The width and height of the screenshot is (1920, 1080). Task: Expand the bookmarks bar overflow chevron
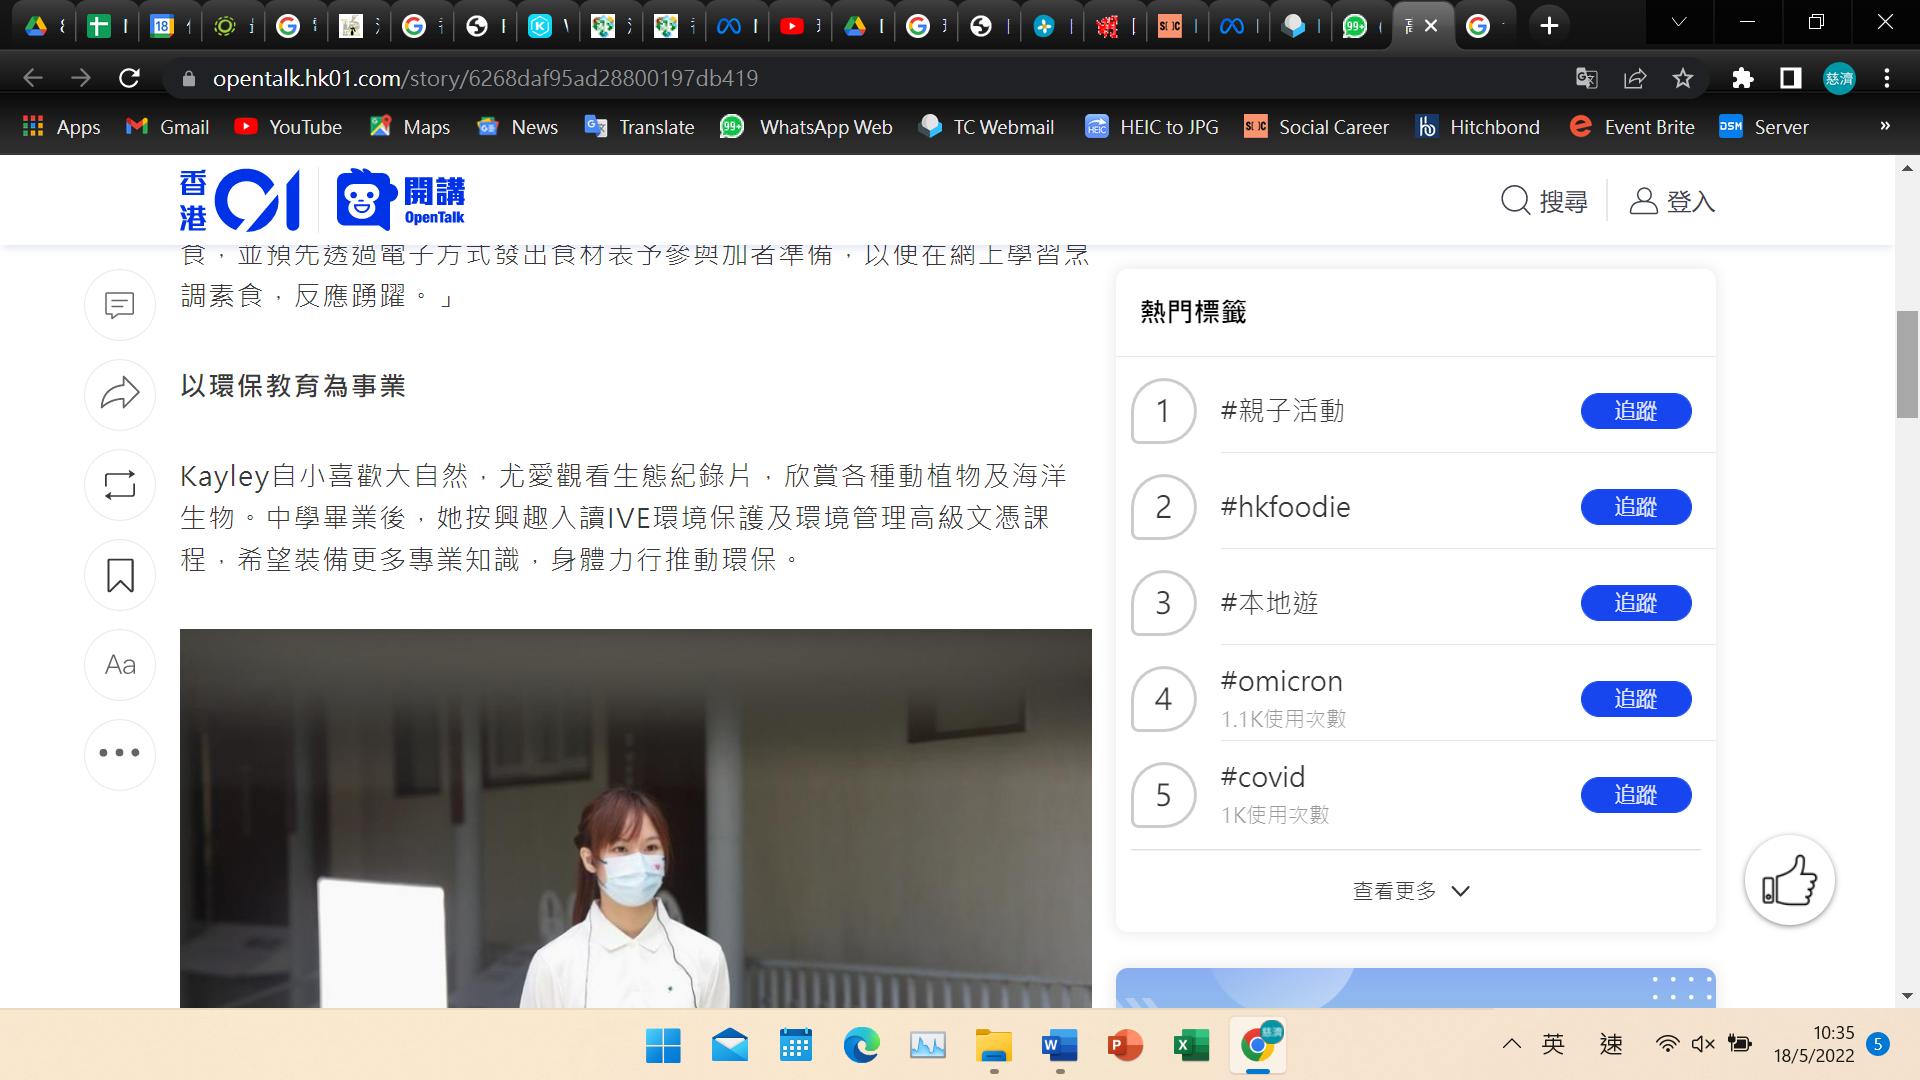(1885, 126)
